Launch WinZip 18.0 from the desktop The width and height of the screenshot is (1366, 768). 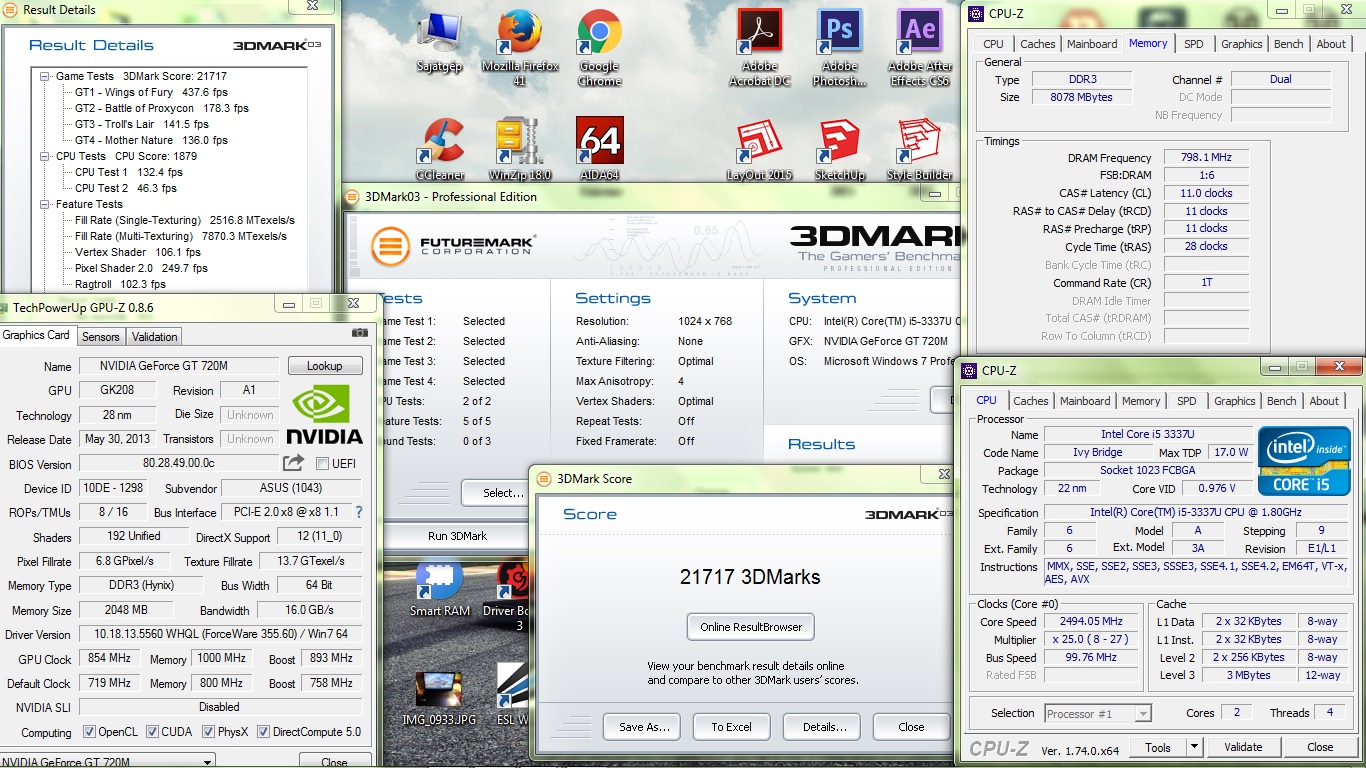point(521,149)
